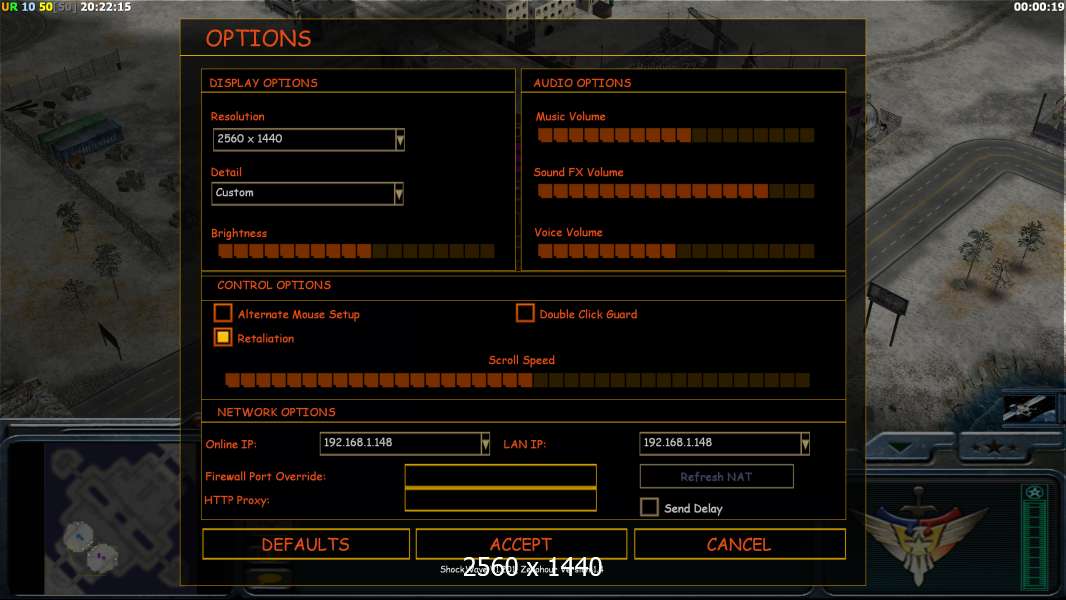
Task: Open the Detail dropdown arrow
Action: 399,194
